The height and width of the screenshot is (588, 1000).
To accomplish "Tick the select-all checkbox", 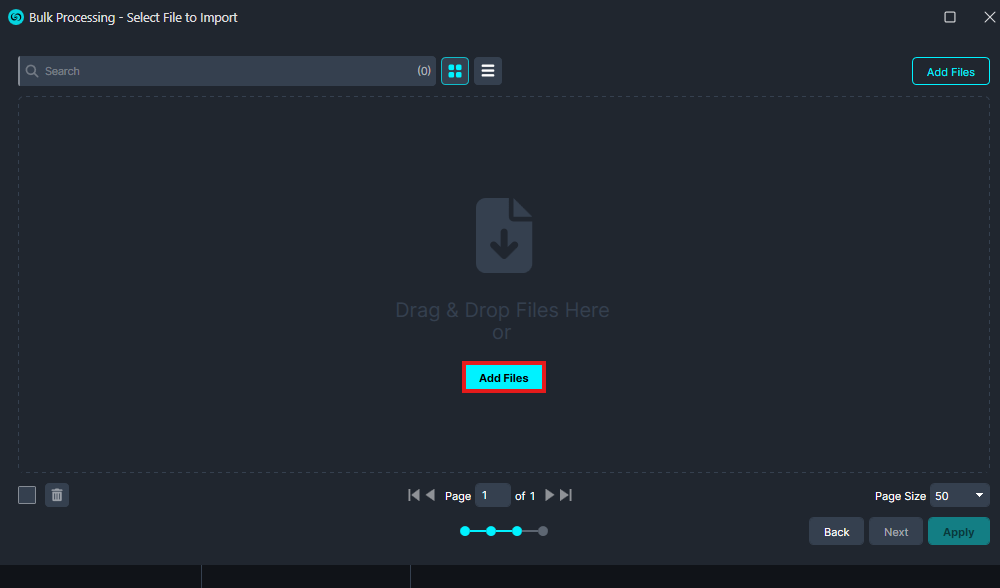I will point(27,495).
